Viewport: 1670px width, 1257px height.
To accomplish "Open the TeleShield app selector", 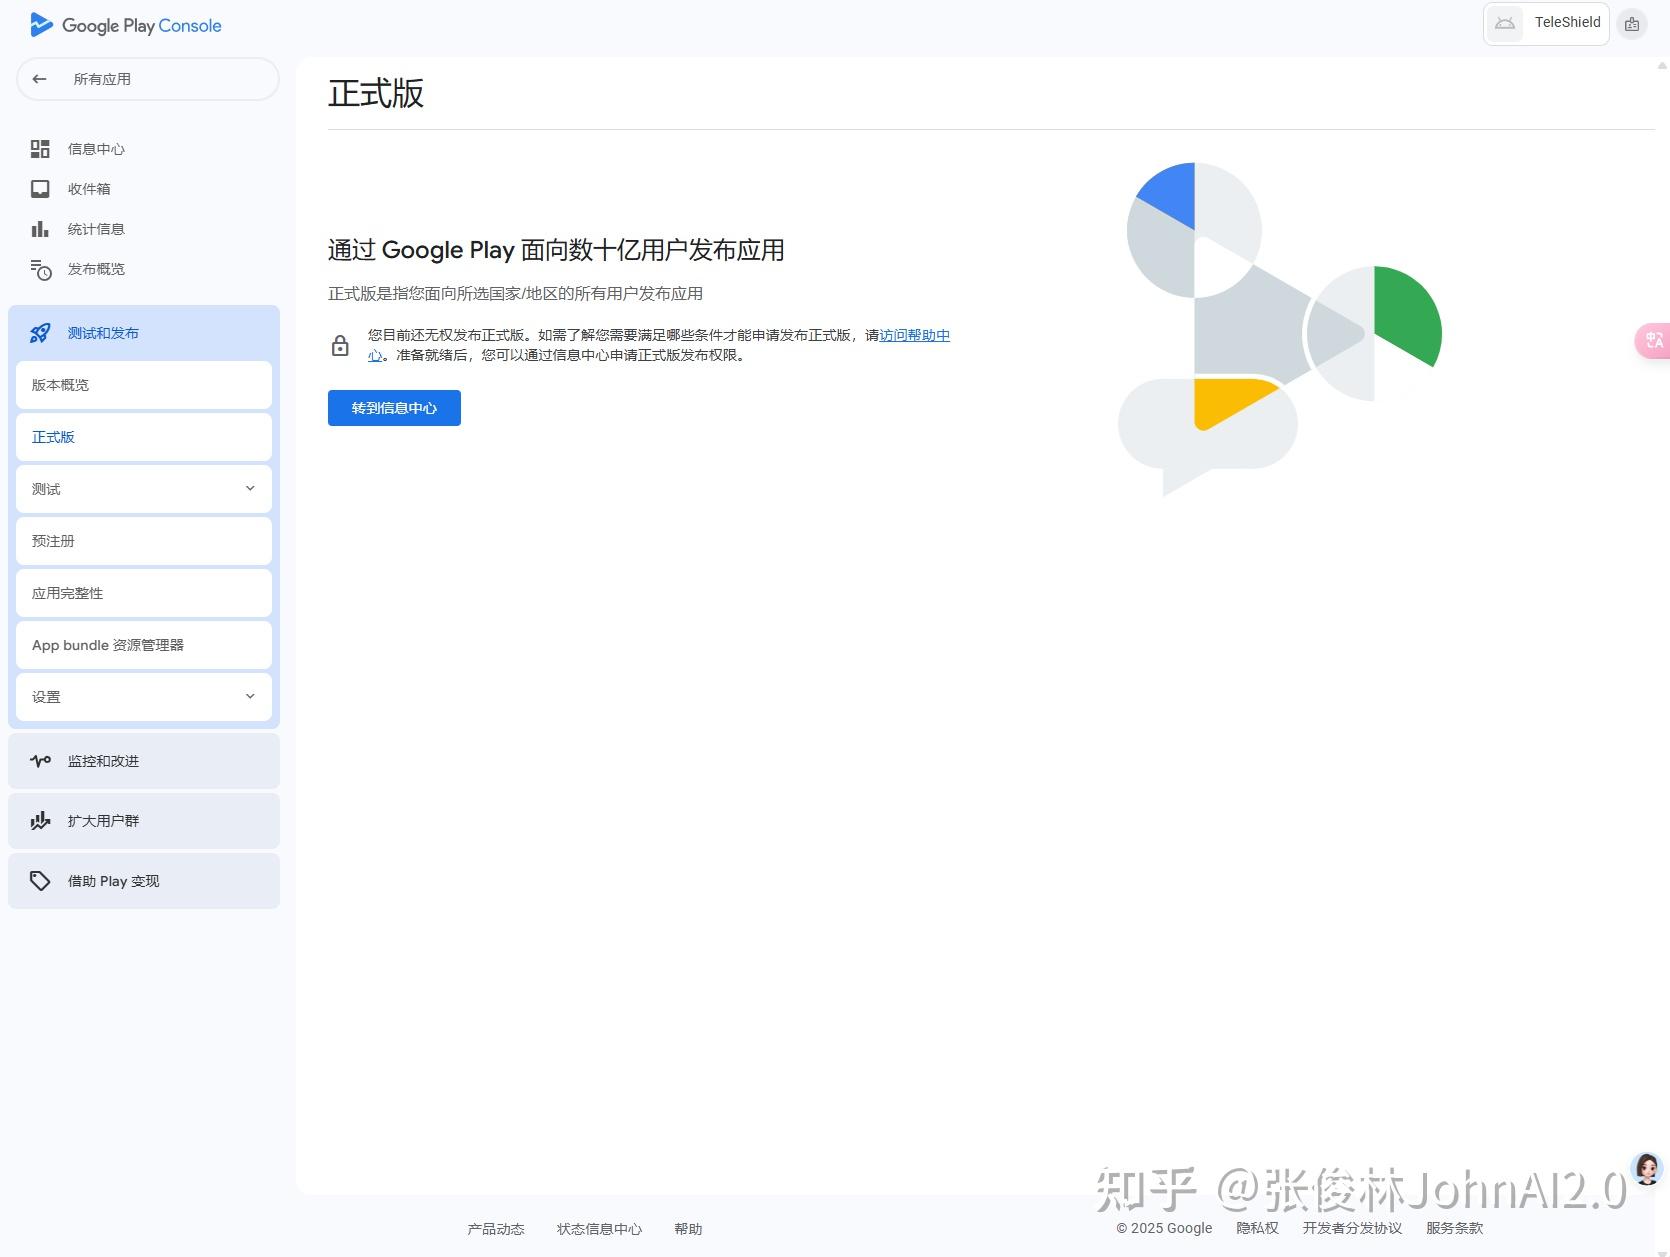I will tap(1546, 23).
